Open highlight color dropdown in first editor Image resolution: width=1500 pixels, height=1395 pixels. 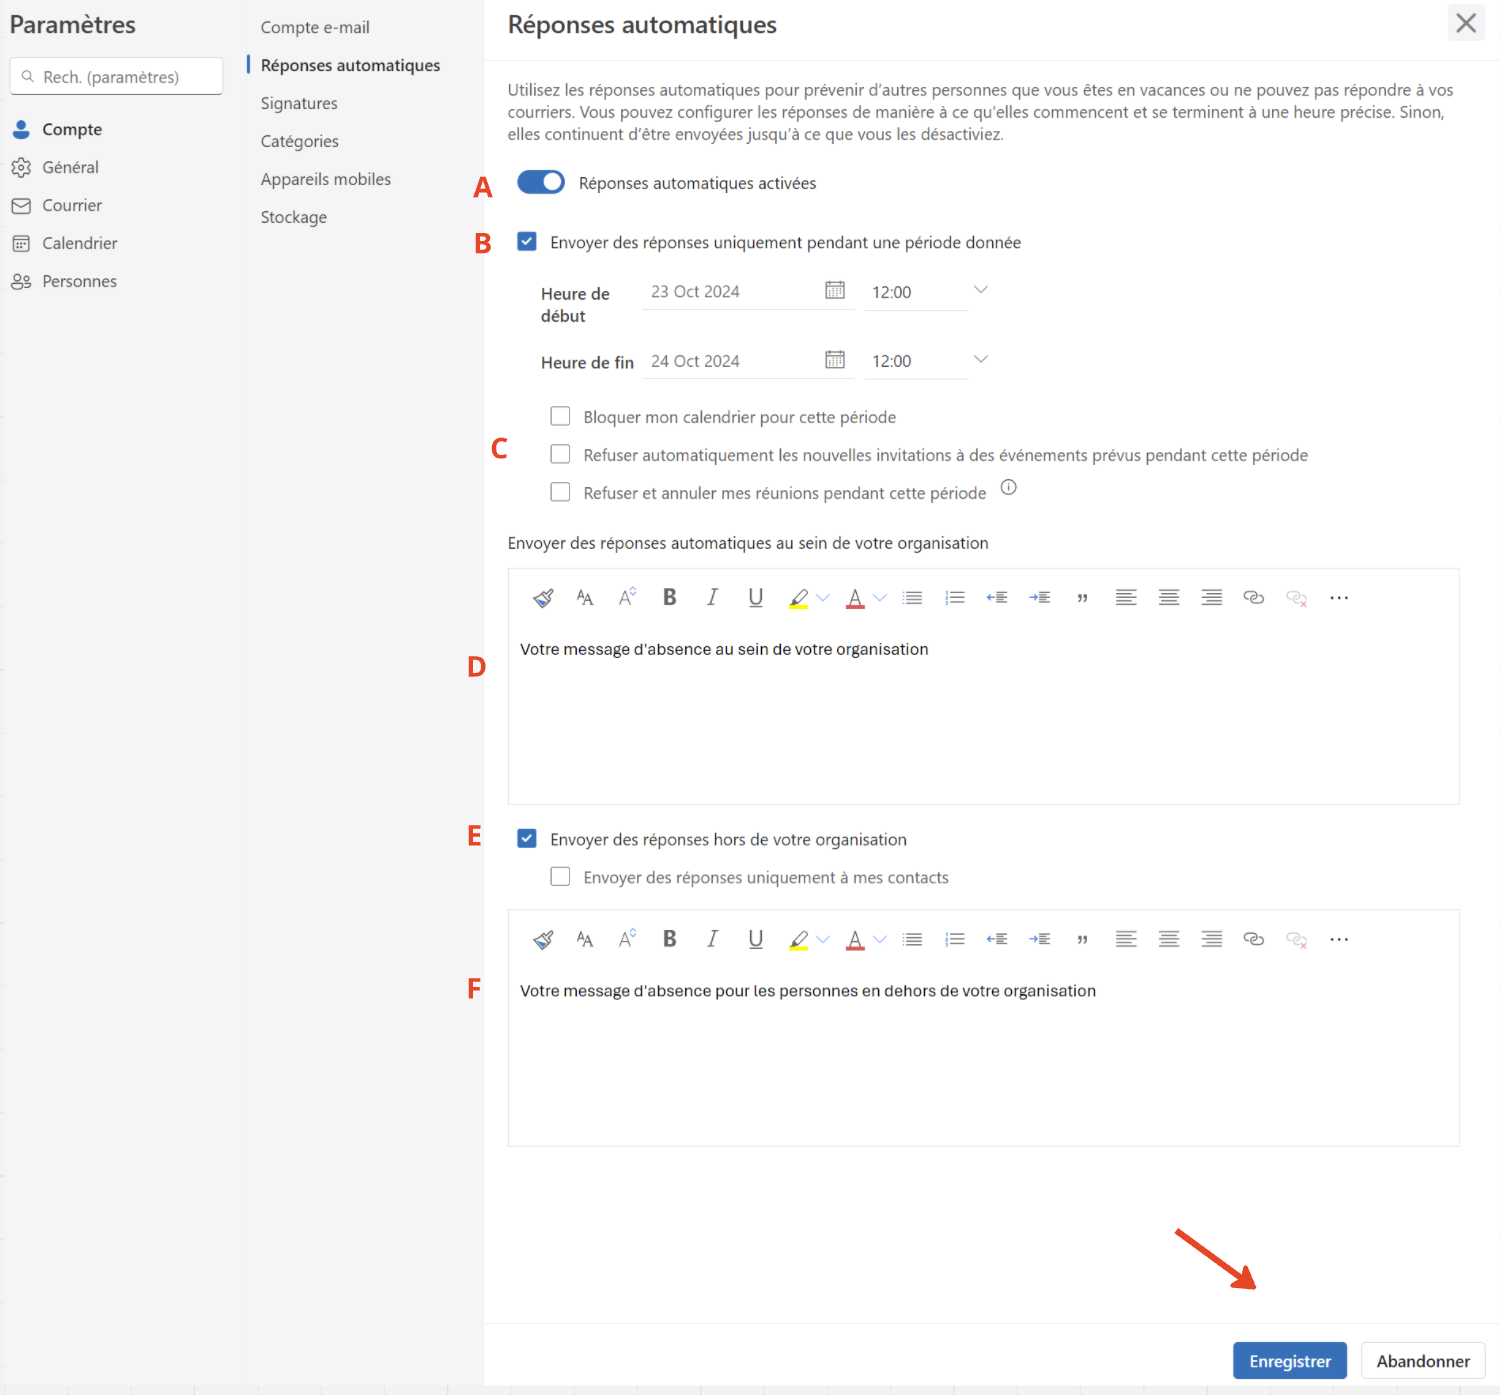point(823,598)
